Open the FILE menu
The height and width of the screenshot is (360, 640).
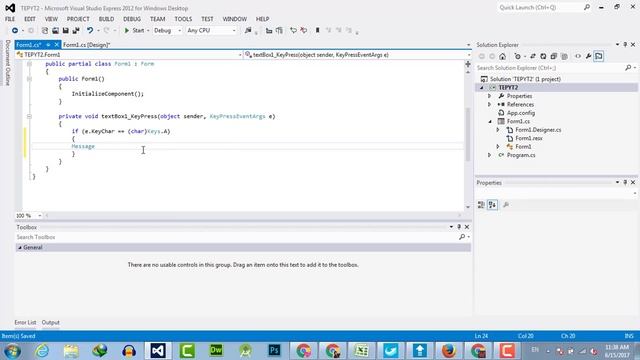10,19
